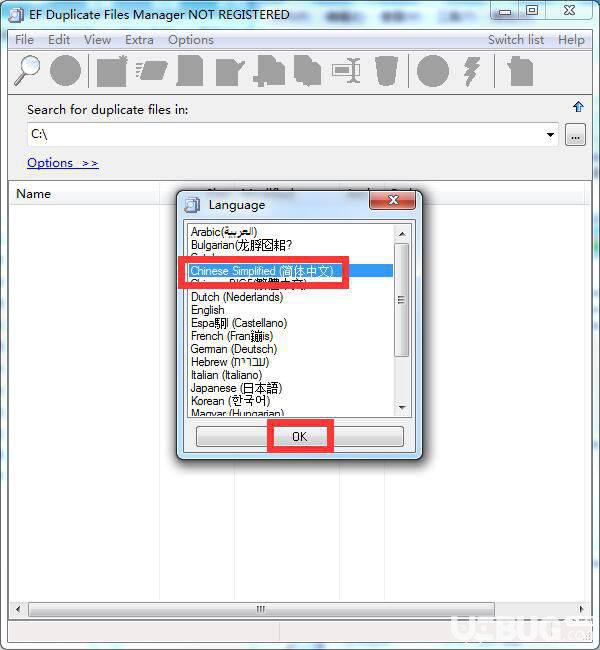Click horizontal scrollbar left arrow
This screenshot has height=650, width=600.
[18, 609]
